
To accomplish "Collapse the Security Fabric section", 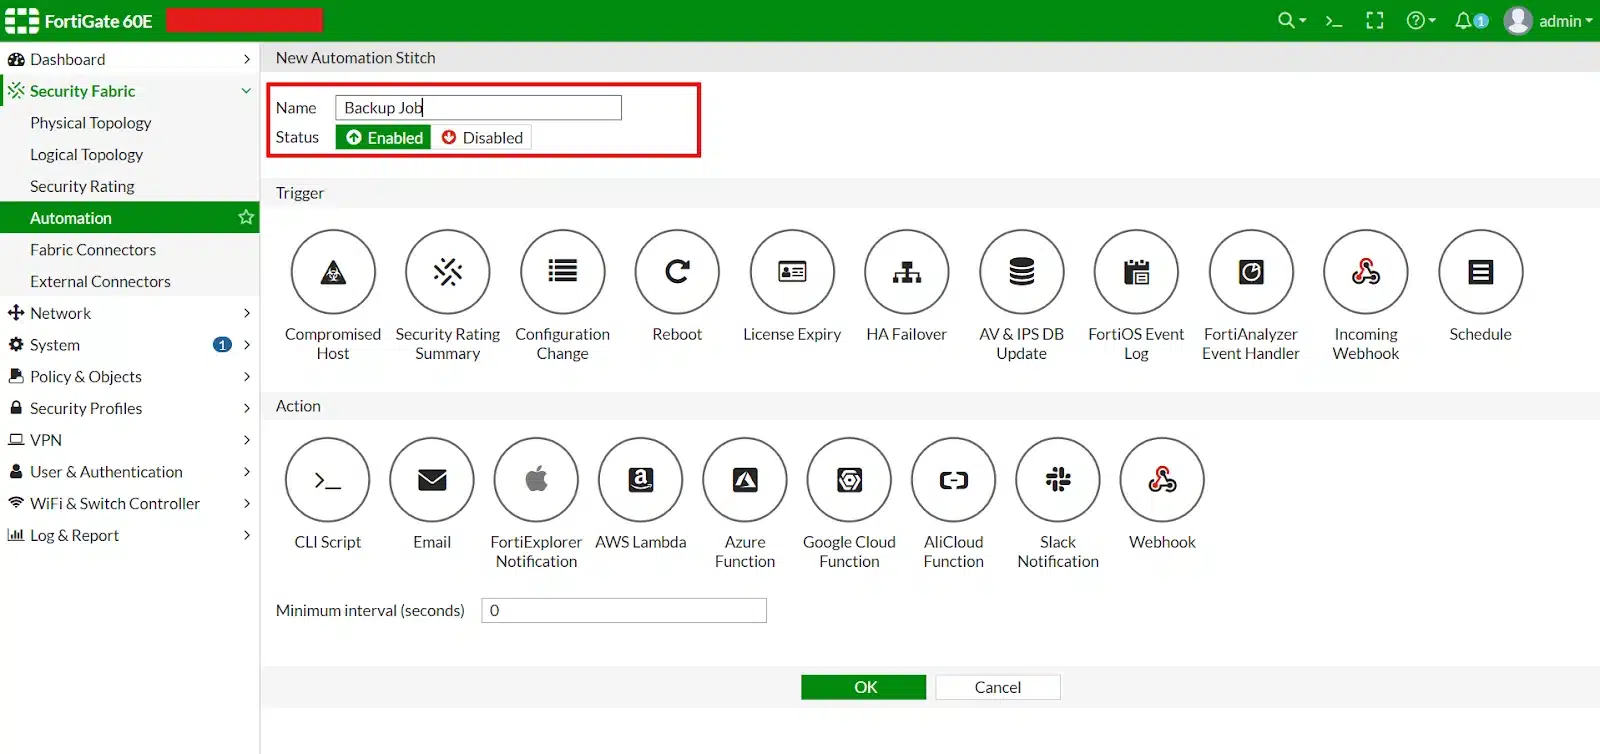I will click(245, 91).
